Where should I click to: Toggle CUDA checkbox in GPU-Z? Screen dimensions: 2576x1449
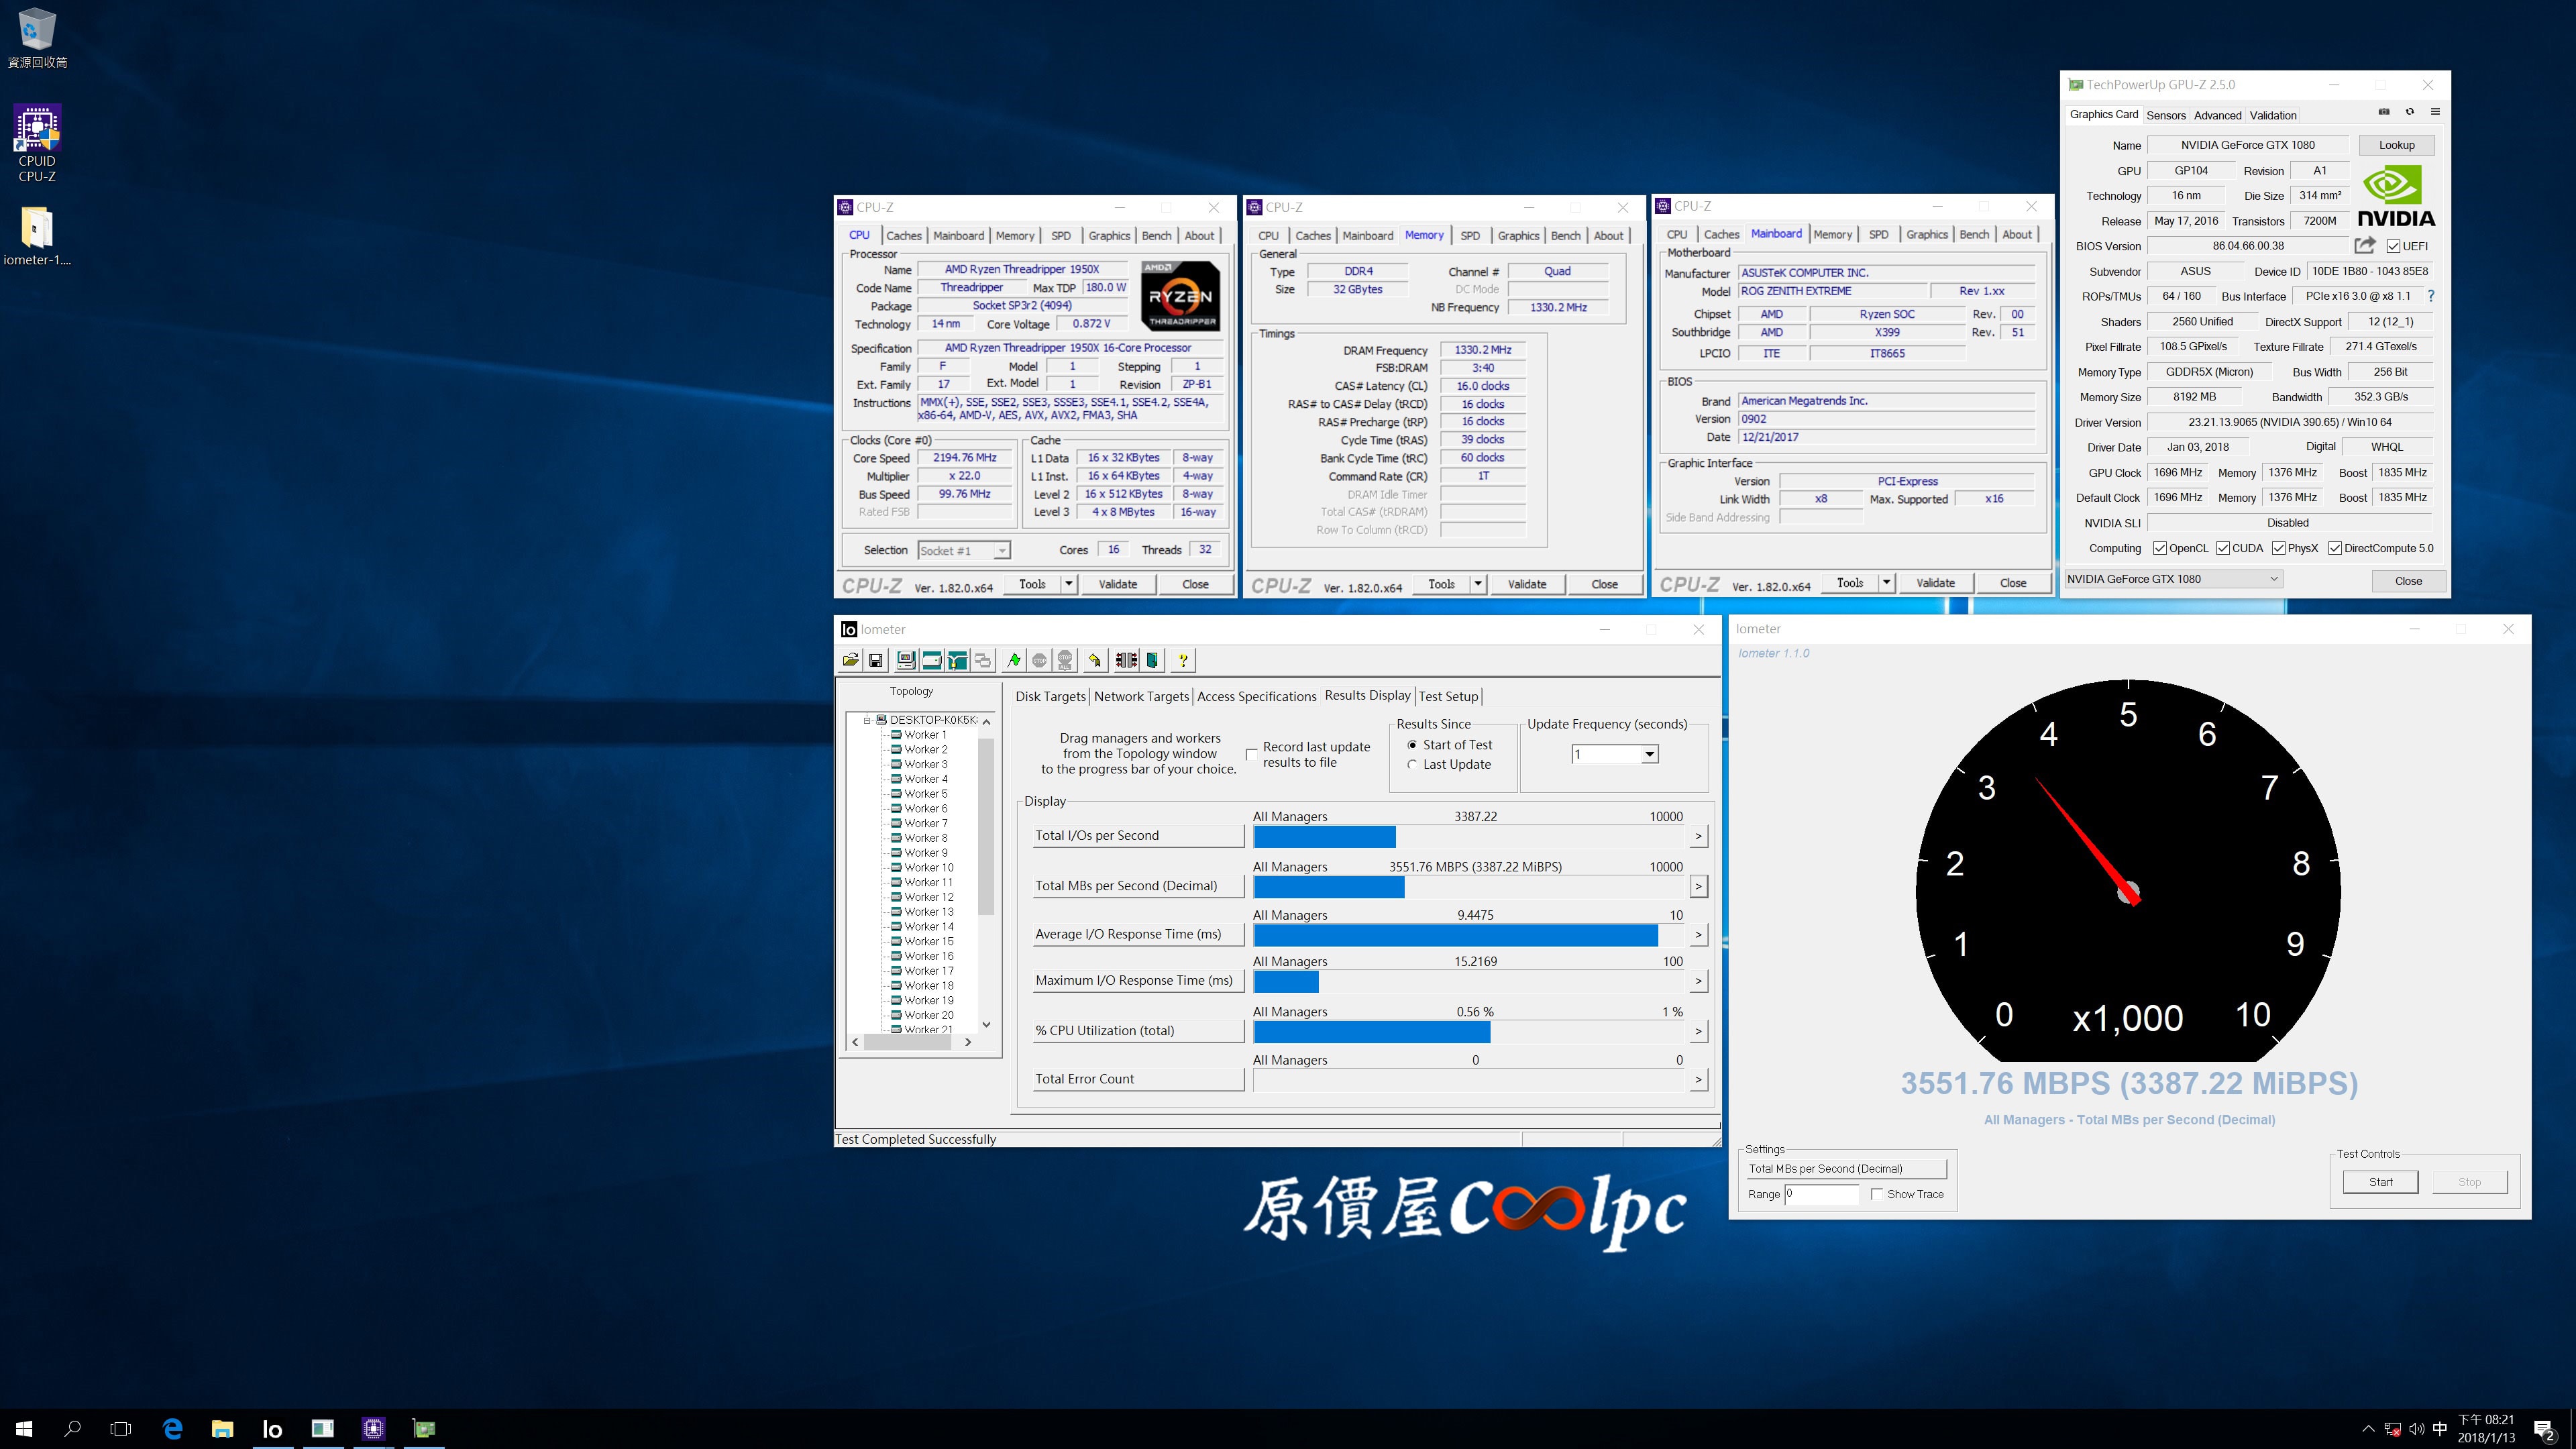coord(2223,548)
